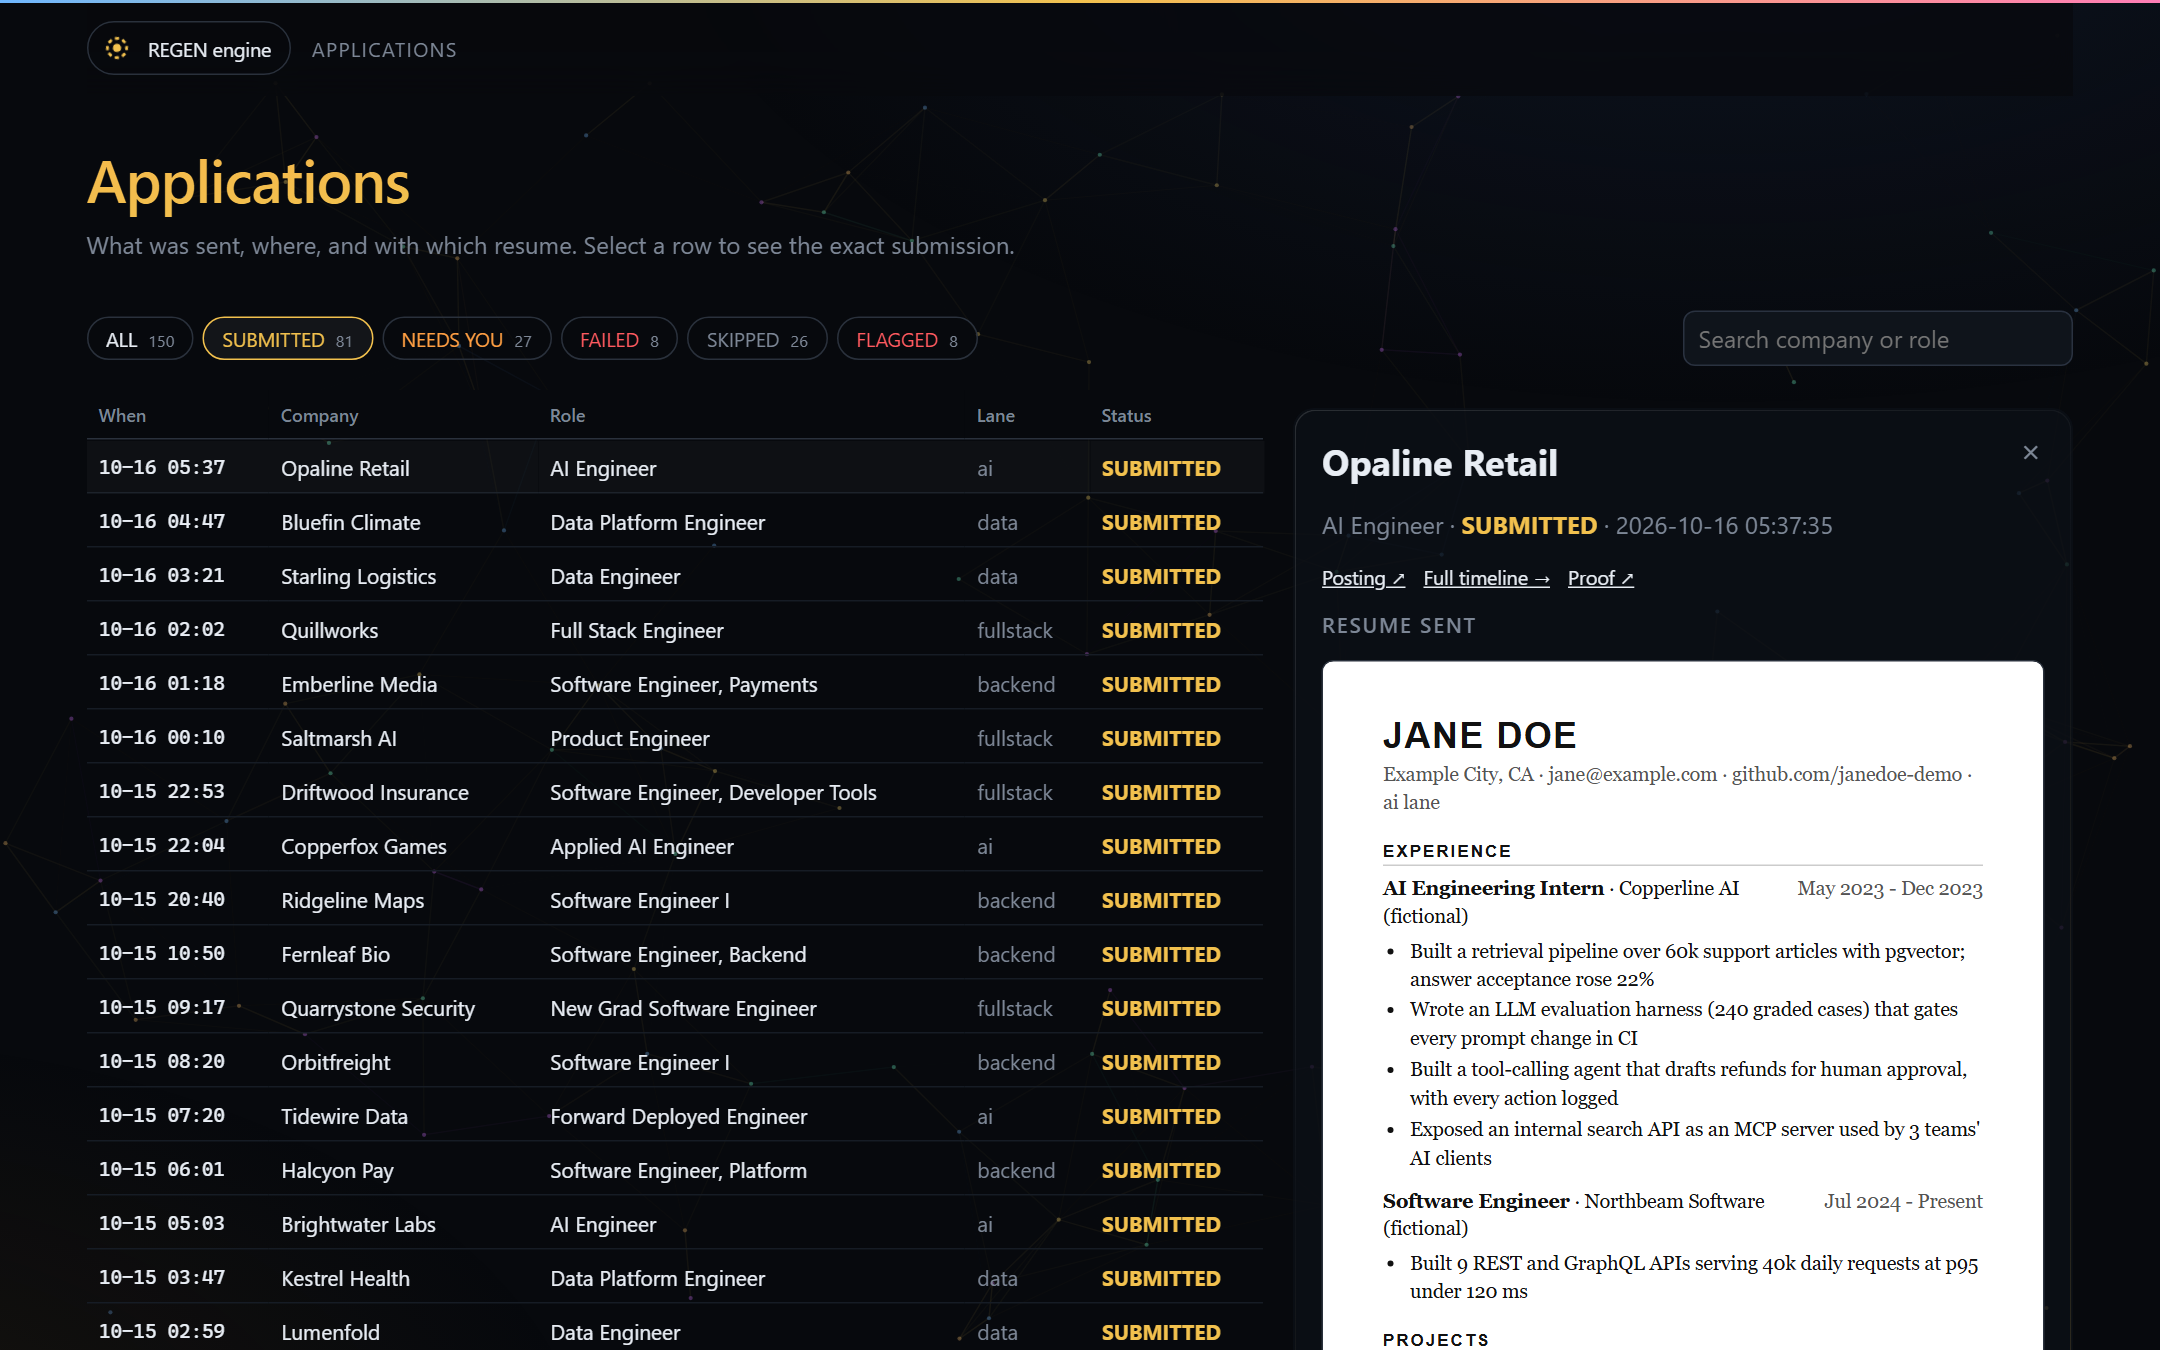2160x1350 pixels.
Task: Click the REGEN engine sun logo icon
Action: [x=117, y=49]
